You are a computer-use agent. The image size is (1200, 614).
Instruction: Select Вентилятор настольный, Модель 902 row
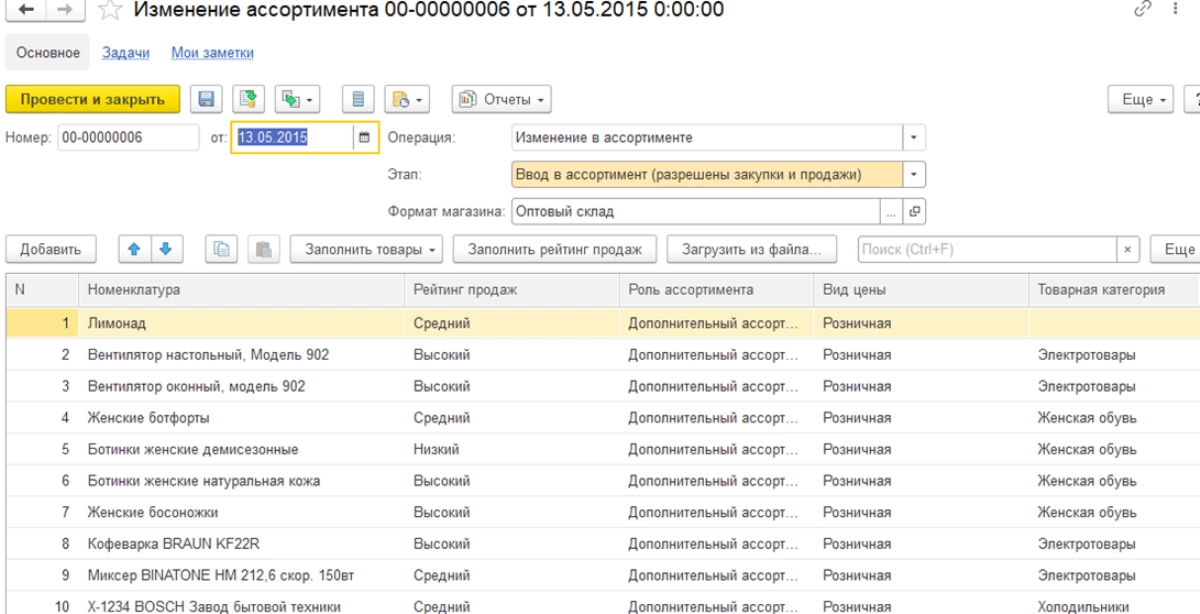click(x=603, y=355)
